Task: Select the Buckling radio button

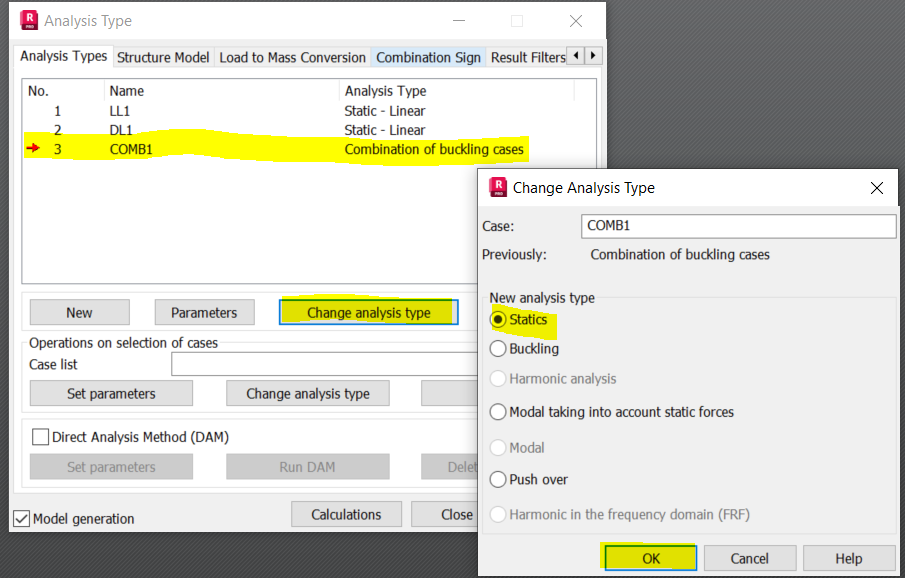Action: pos(497,347)
